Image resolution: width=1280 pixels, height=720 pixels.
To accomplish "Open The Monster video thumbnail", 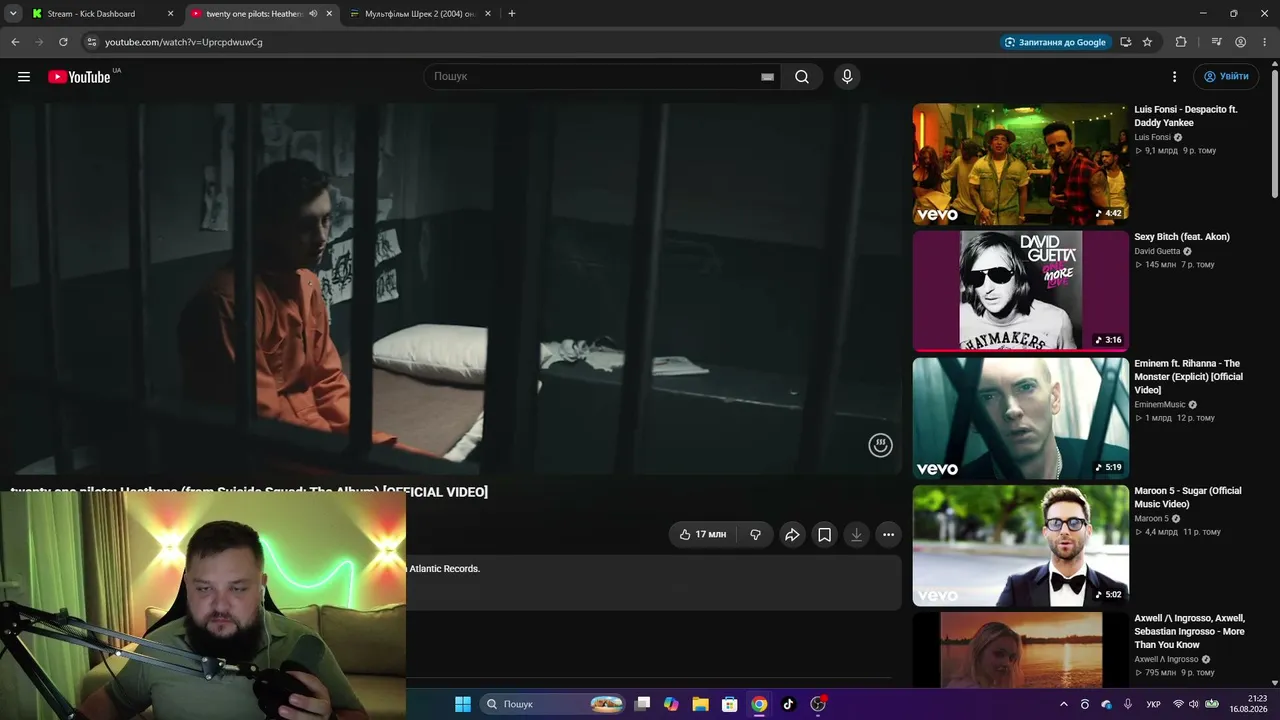I will click(1020, 418).
